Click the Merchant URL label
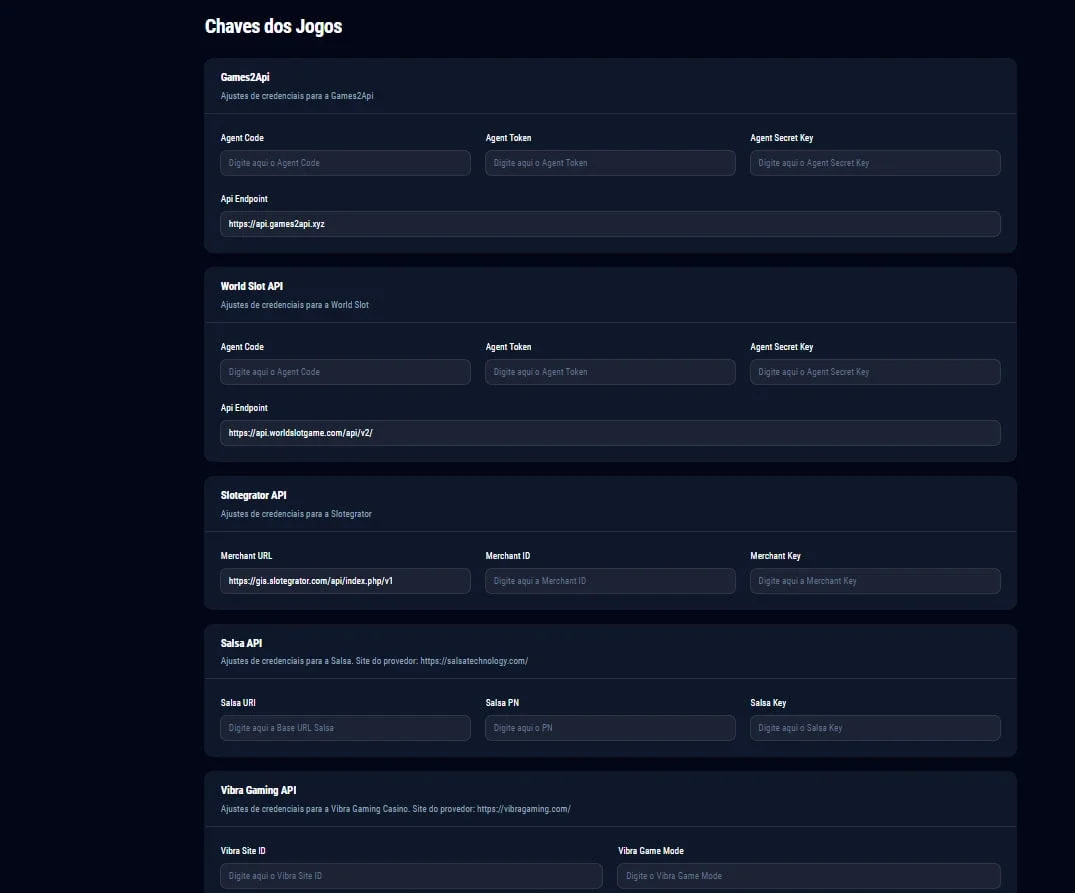Screen dimensions: 1075x893 [x=246, y=556]
